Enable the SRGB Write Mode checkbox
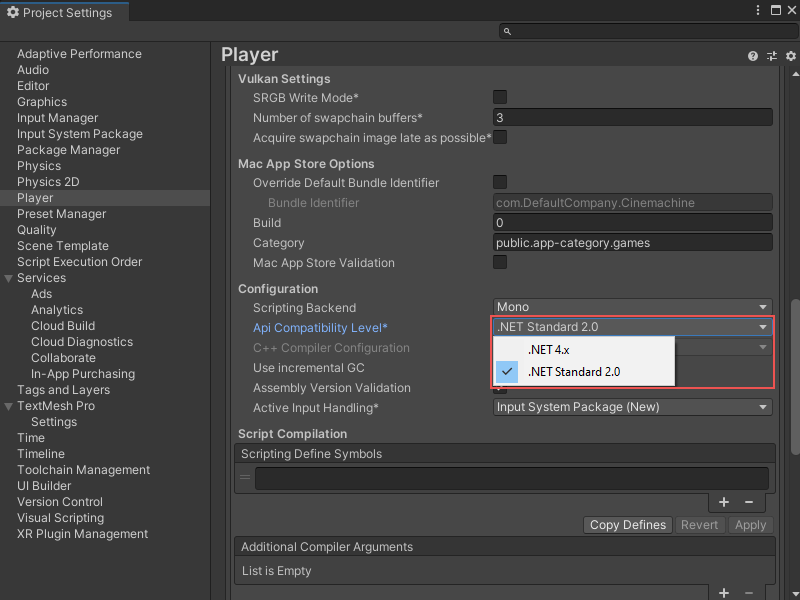The width and height of the screenshot is (800, 600). pos(500,97)
